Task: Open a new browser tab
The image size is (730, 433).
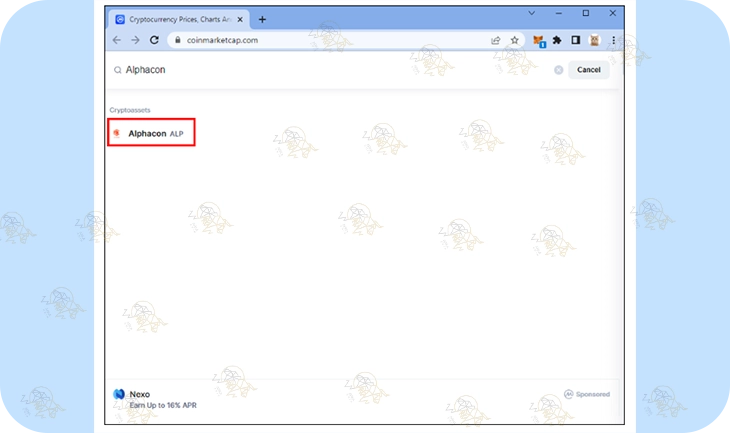Action: click(262, 19)
